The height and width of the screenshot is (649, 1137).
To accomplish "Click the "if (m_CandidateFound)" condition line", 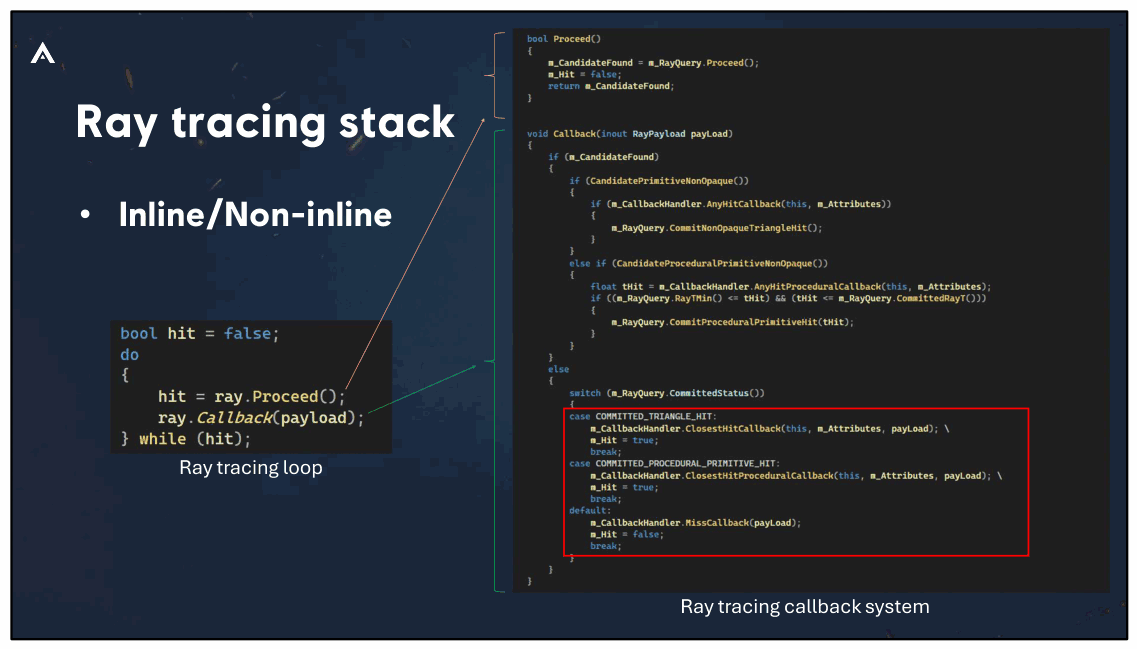I will click(x=603, y=157).
